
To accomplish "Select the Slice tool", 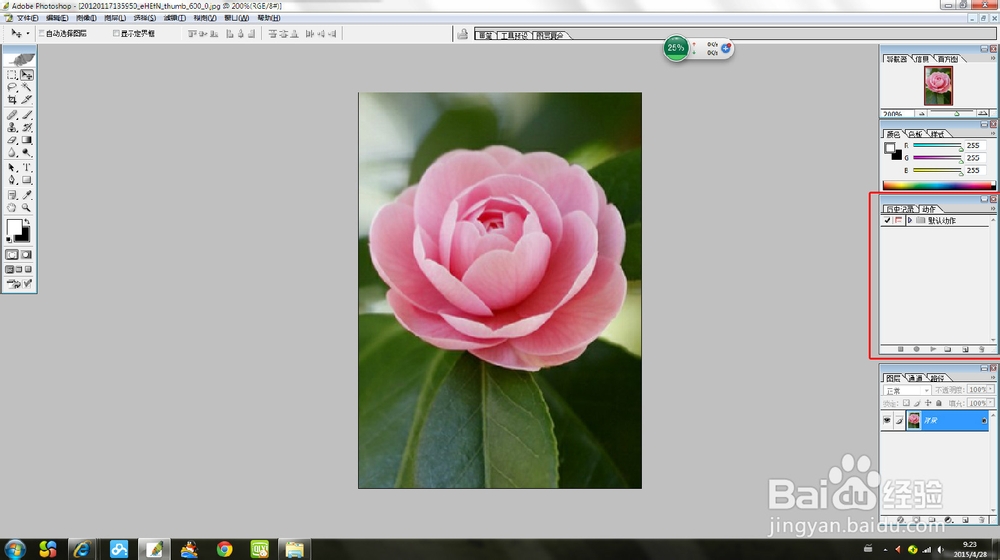I will [x=27, y=99].
